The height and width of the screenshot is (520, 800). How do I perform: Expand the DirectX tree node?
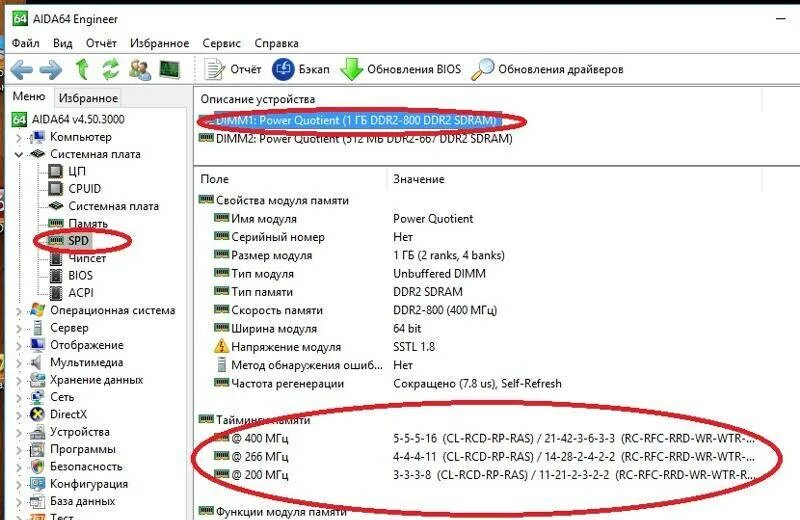point(19,415)
